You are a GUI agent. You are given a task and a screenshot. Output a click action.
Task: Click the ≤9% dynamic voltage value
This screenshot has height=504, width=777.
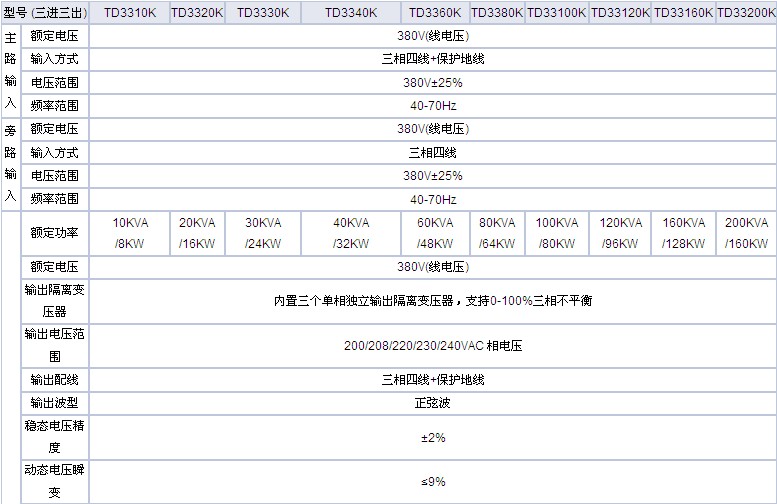pyautogui.click(x=432, y=482)
